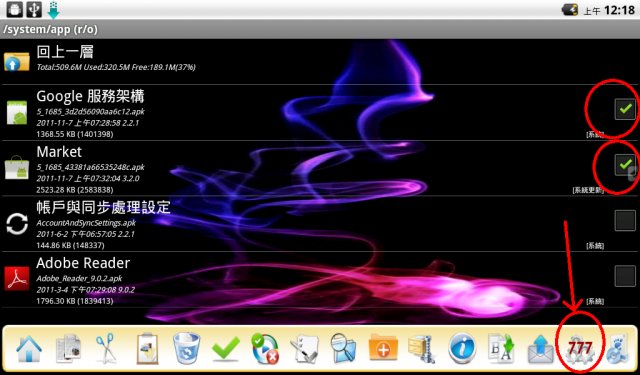Tap the USB connection status icon

[34, 9]
